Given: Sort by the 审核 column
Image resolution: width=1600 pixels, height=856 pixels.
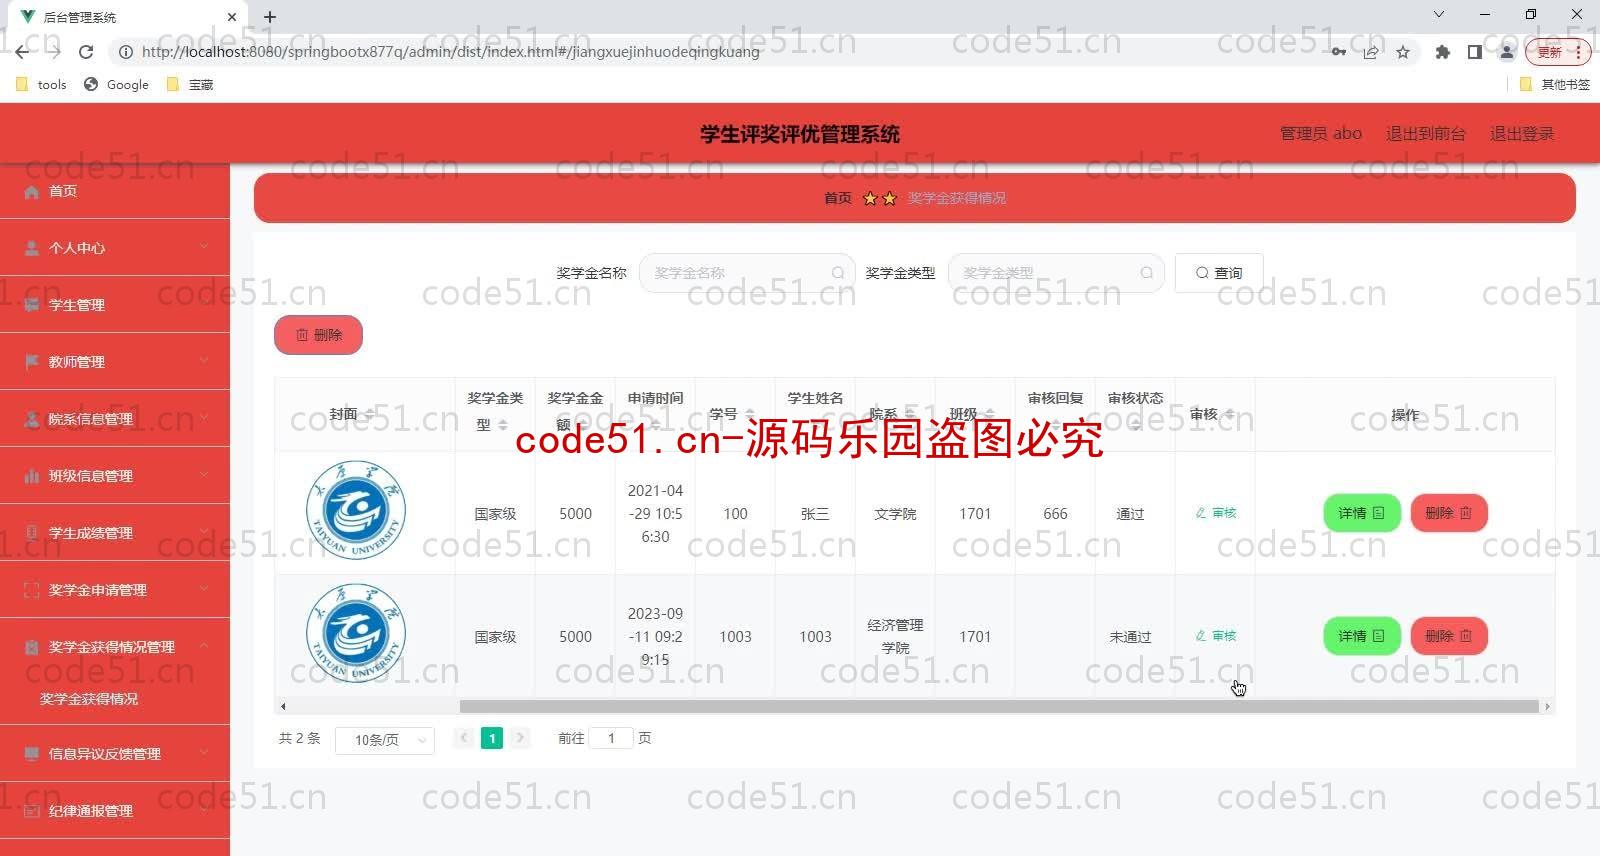Looking at the screenshot, I should [x=1229, y=414].
